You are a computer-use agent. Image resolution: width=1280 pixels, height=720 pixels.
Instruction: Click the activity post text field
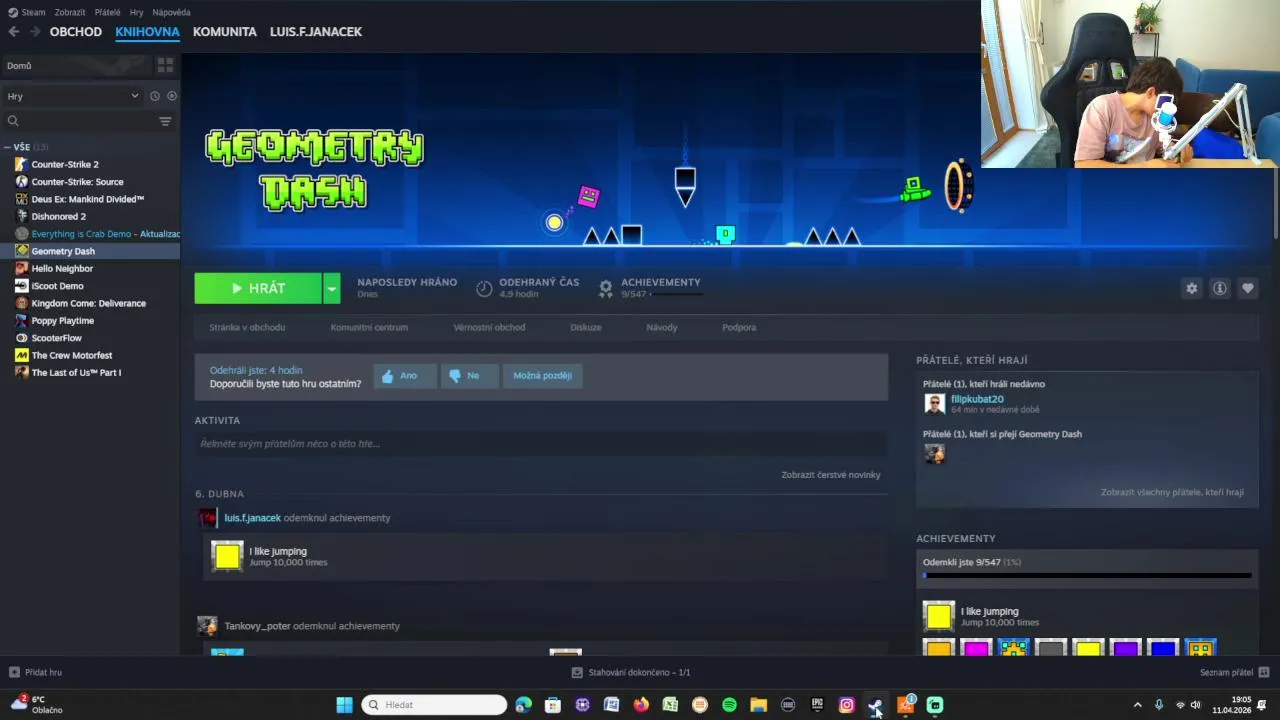tap(541, 444)
